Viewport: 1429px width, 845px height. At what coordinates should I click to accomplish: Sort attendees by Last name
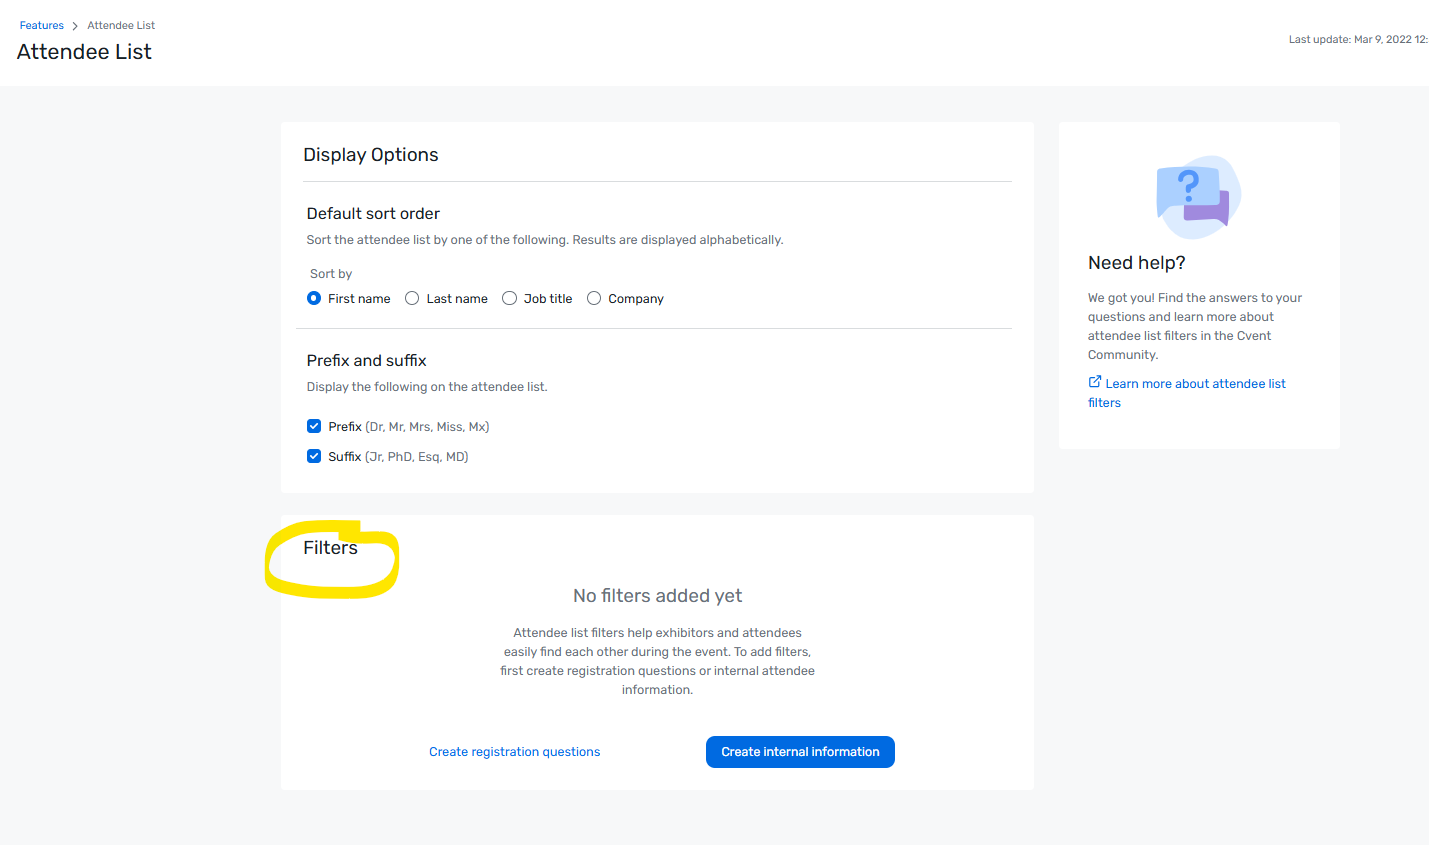pos(412,298)
